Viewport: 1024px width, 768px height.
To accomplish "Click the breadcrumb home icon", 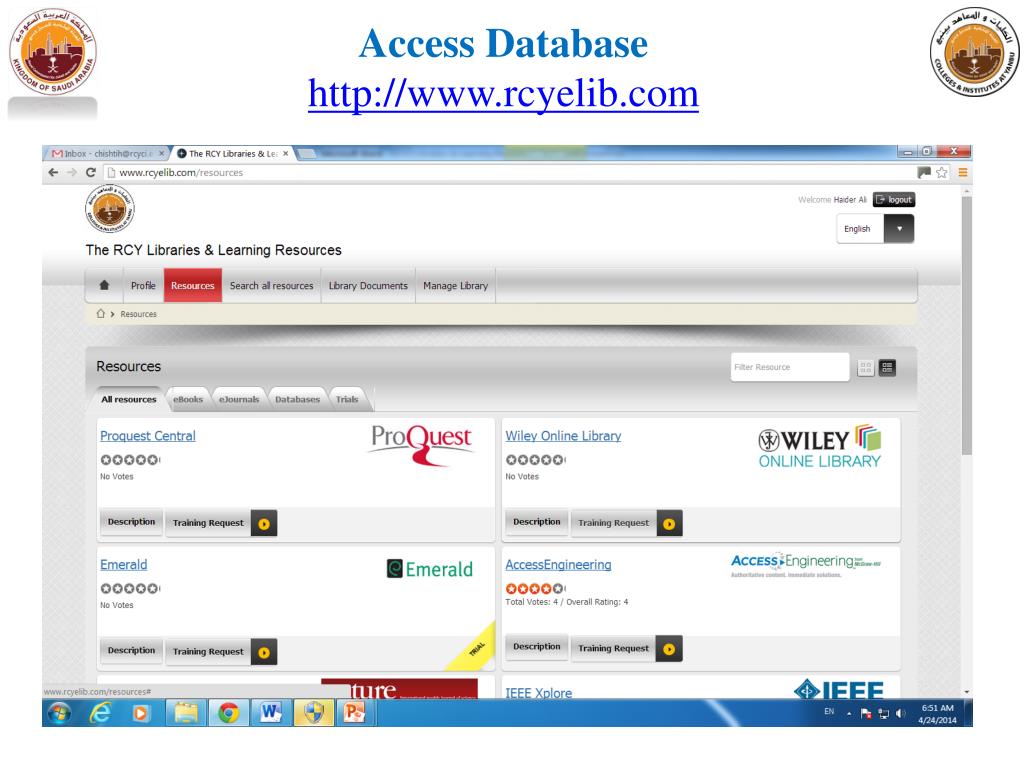I will pyautogui.click(x=101, y=313).
